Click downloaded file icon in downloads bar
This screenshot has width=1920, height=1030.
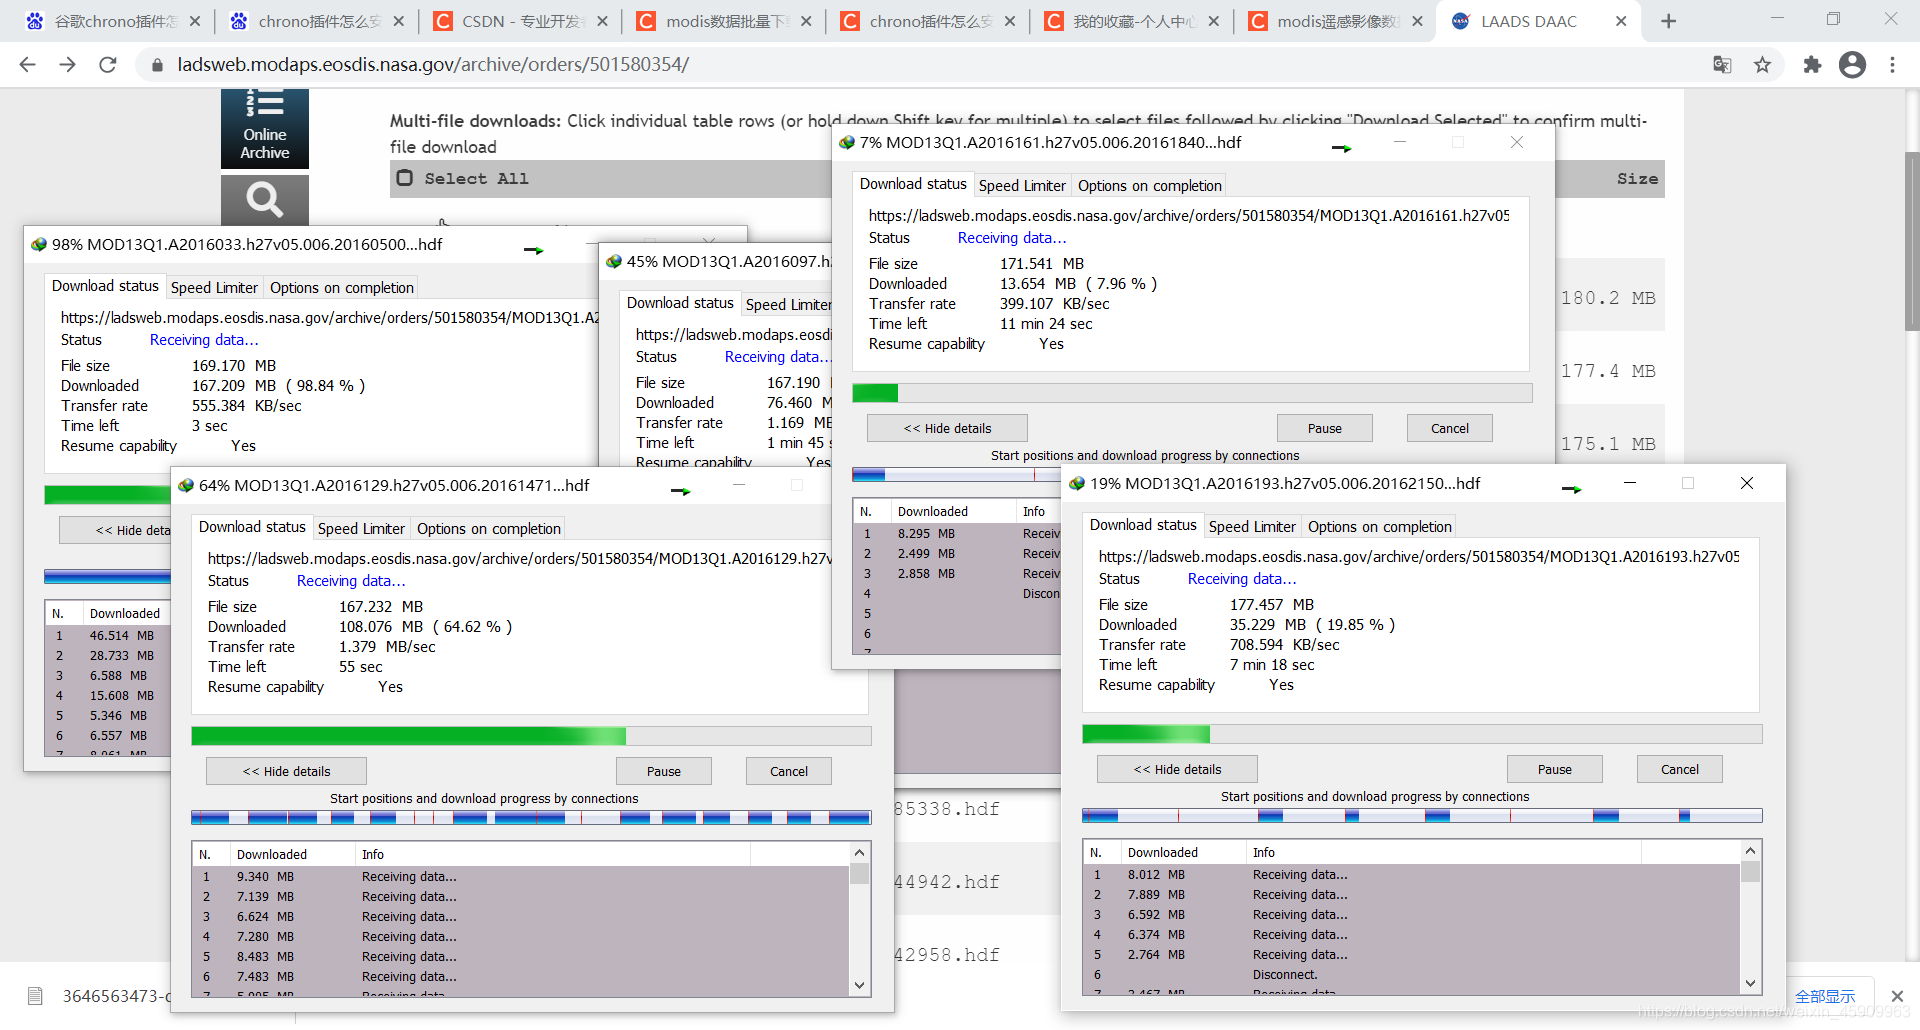(35, 996)
